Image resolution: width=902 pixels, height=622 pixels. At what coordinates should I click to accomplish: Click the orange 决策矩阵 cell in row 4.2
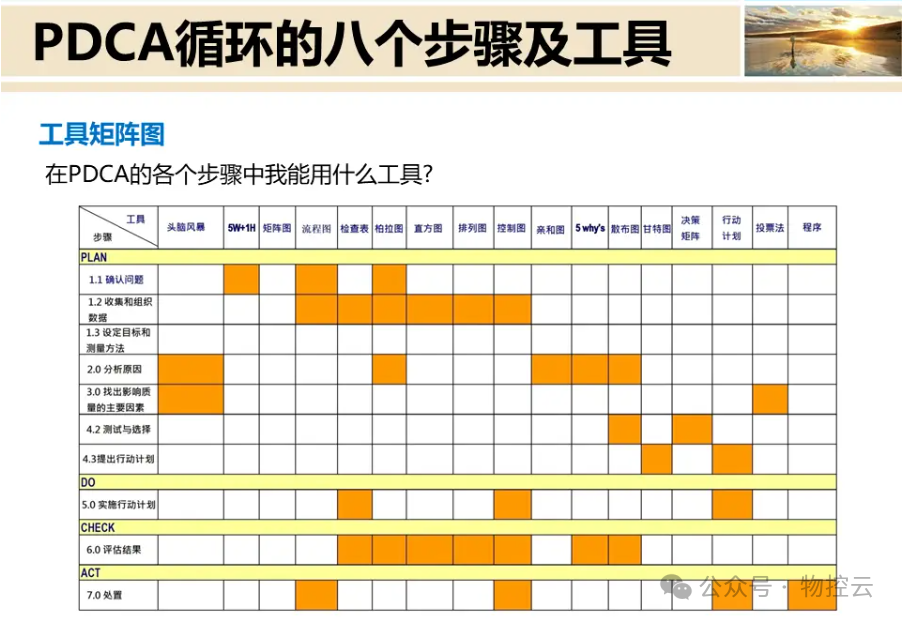pos(691,429)
